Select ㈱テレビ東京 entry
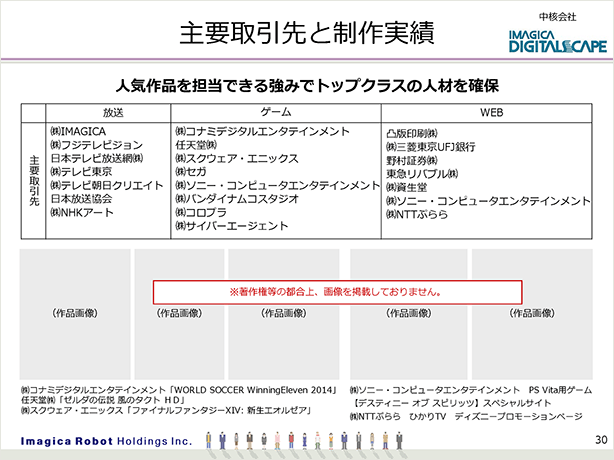 [81, 171]
